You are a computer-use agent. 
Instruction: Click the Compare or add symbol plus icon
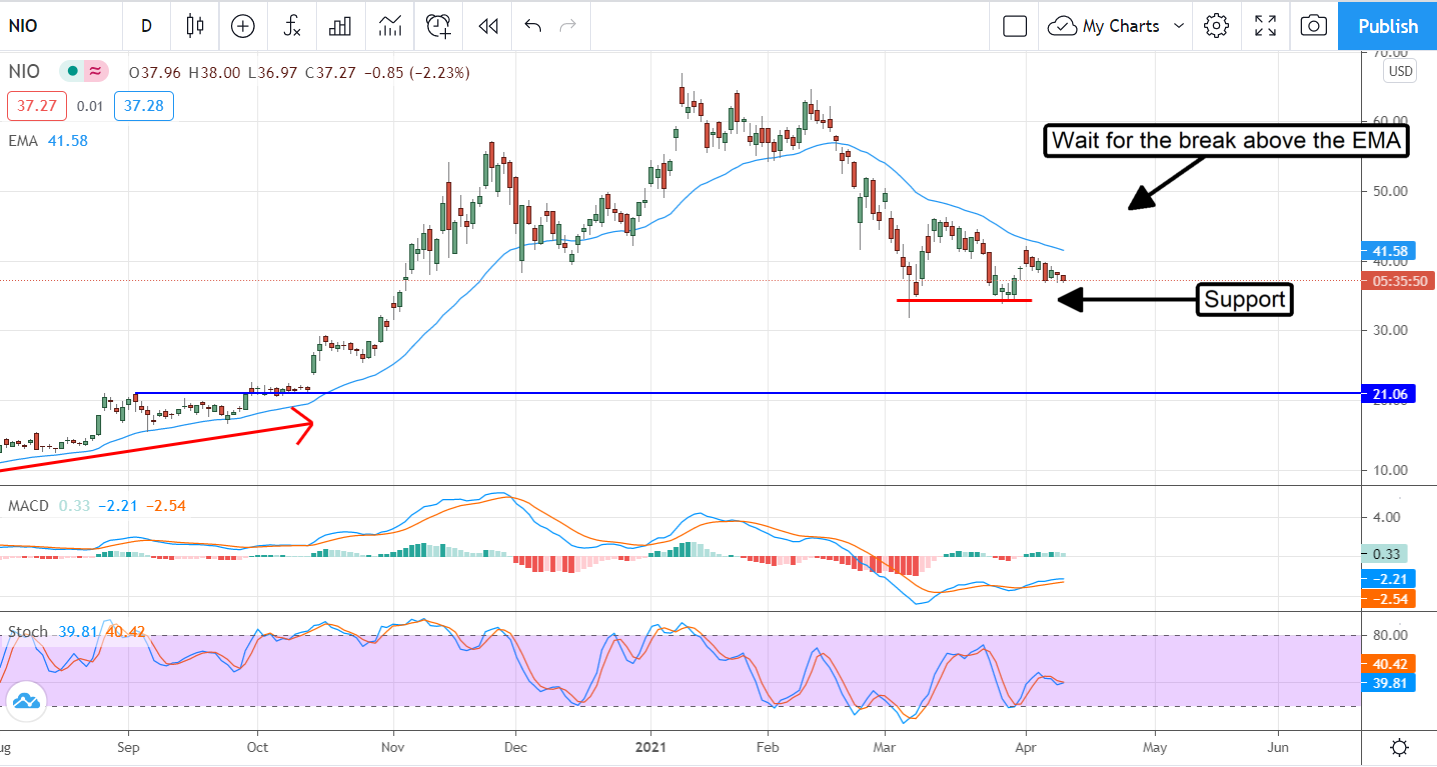243,26
